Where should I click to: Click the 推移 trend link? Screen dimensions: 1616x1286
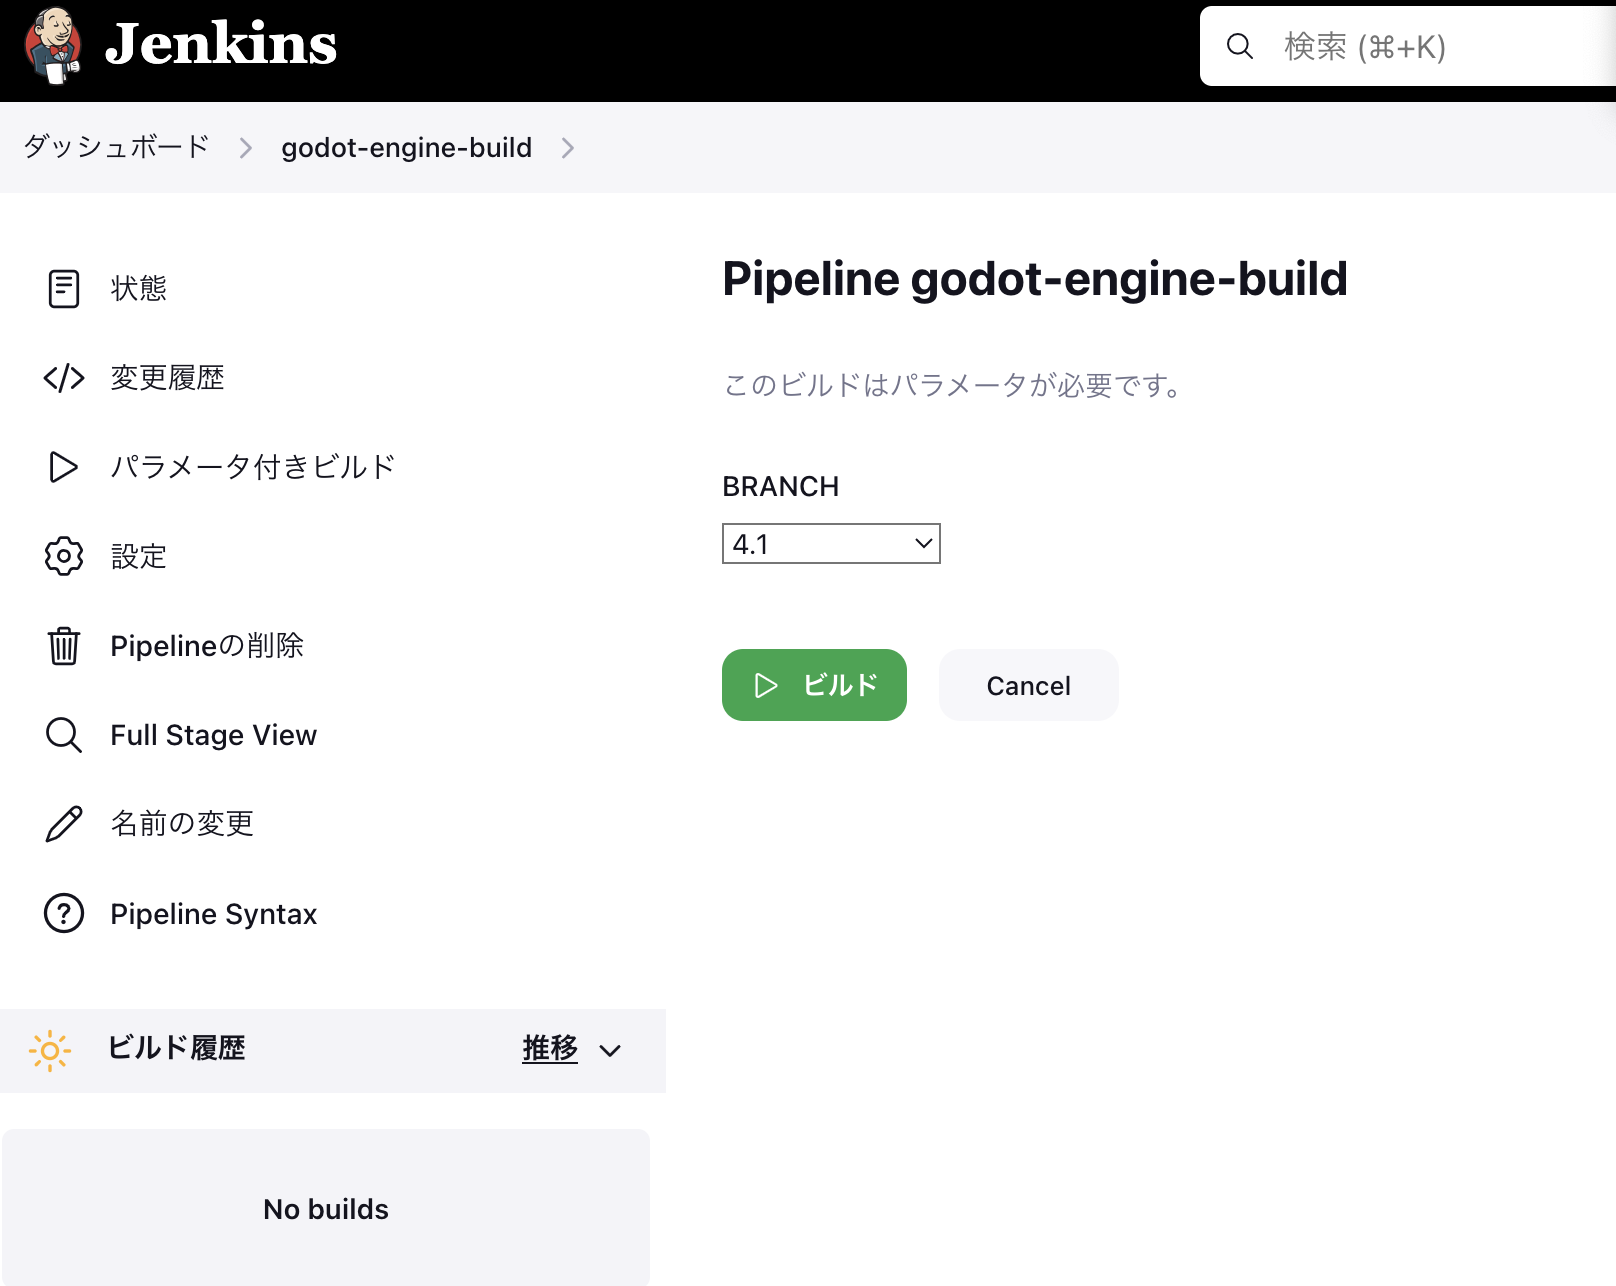(x=550, y=1048)
